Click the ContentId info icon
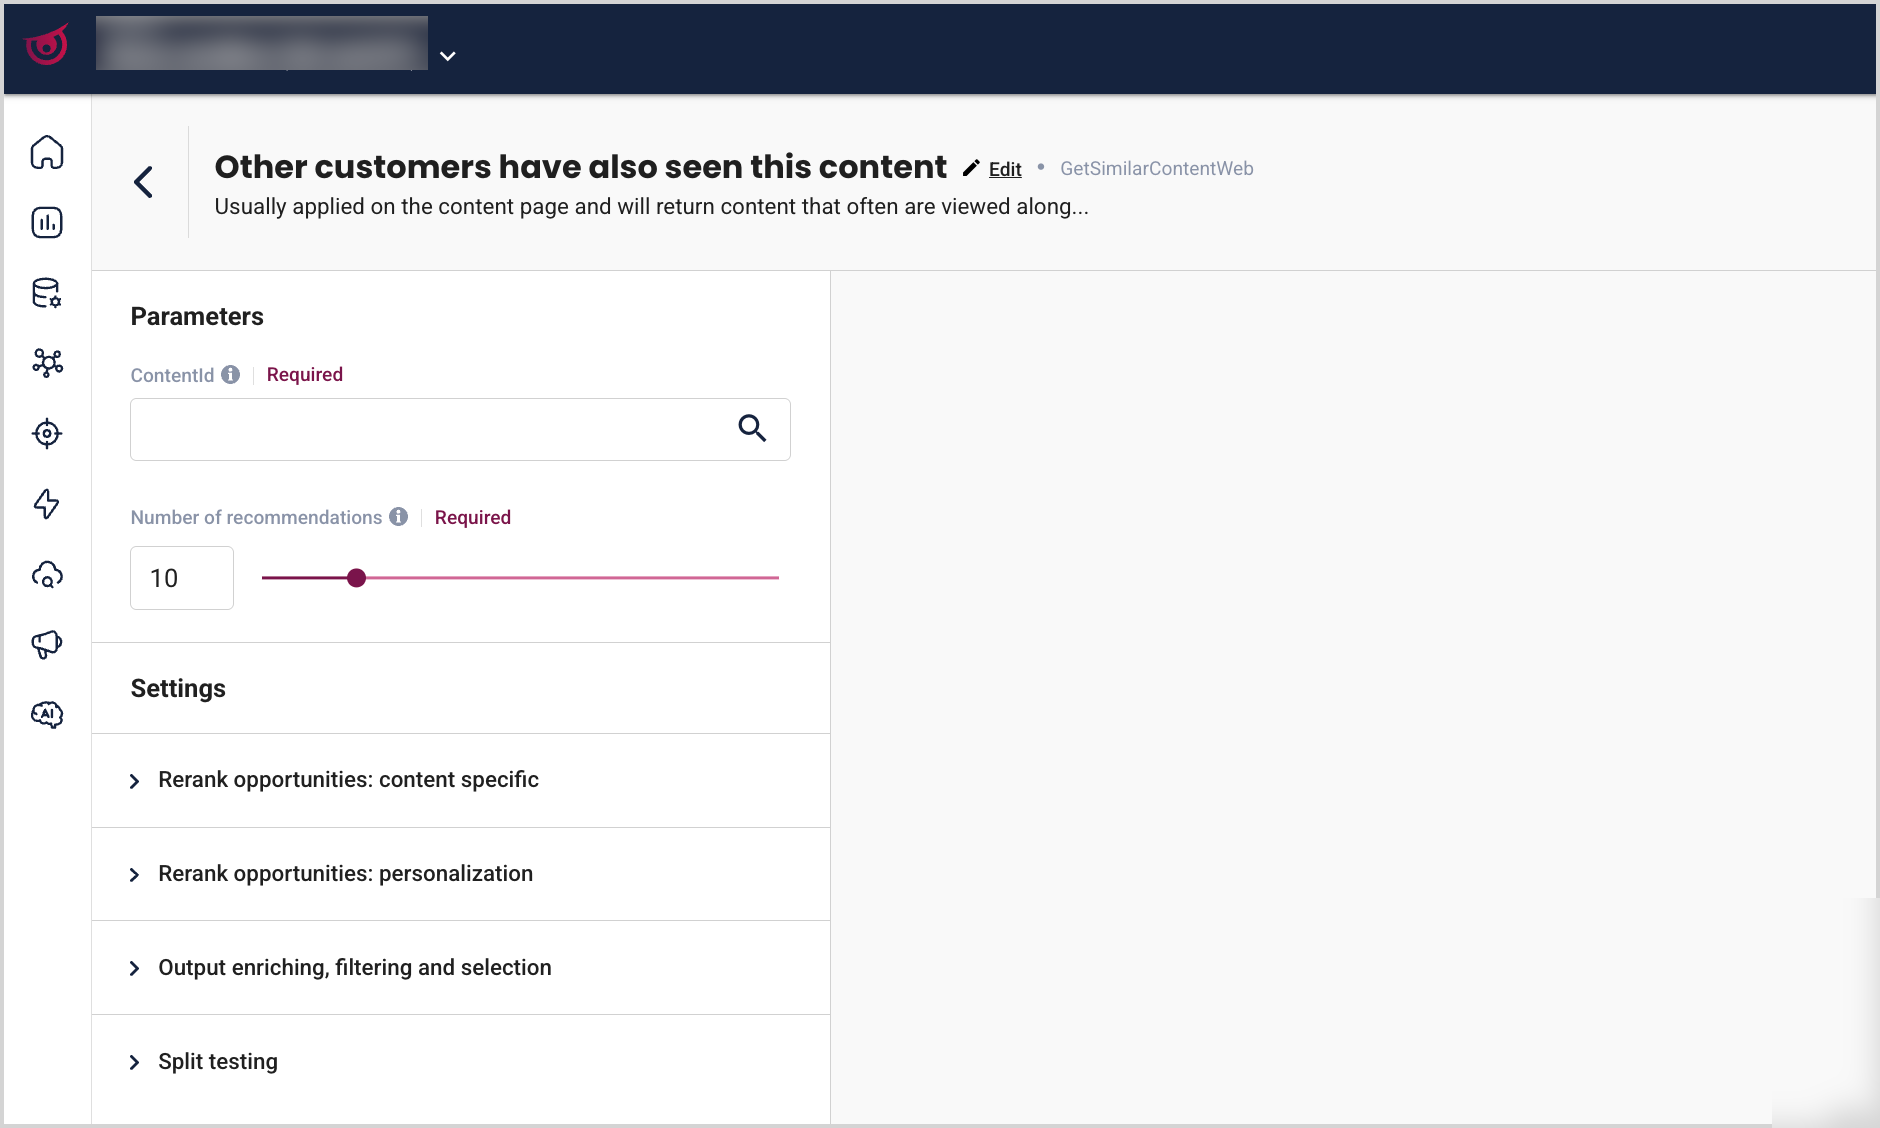The height and width of the screenshot is (1128, 1880). pos(231,374)
